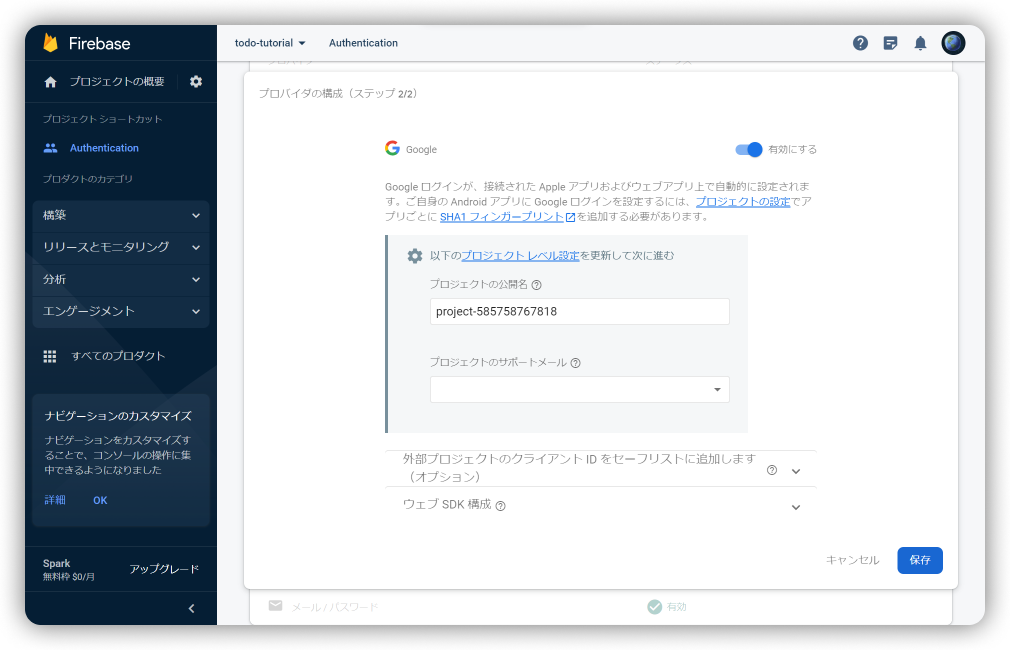Click the Firebase flame logo
The width and height of the screenshot is (1010, 650).
click(x=50, y=43)
